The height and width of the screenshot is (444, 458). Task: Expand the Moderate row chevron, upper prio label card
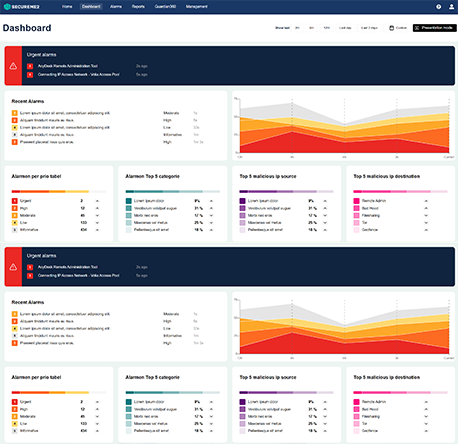pos(97,215)
